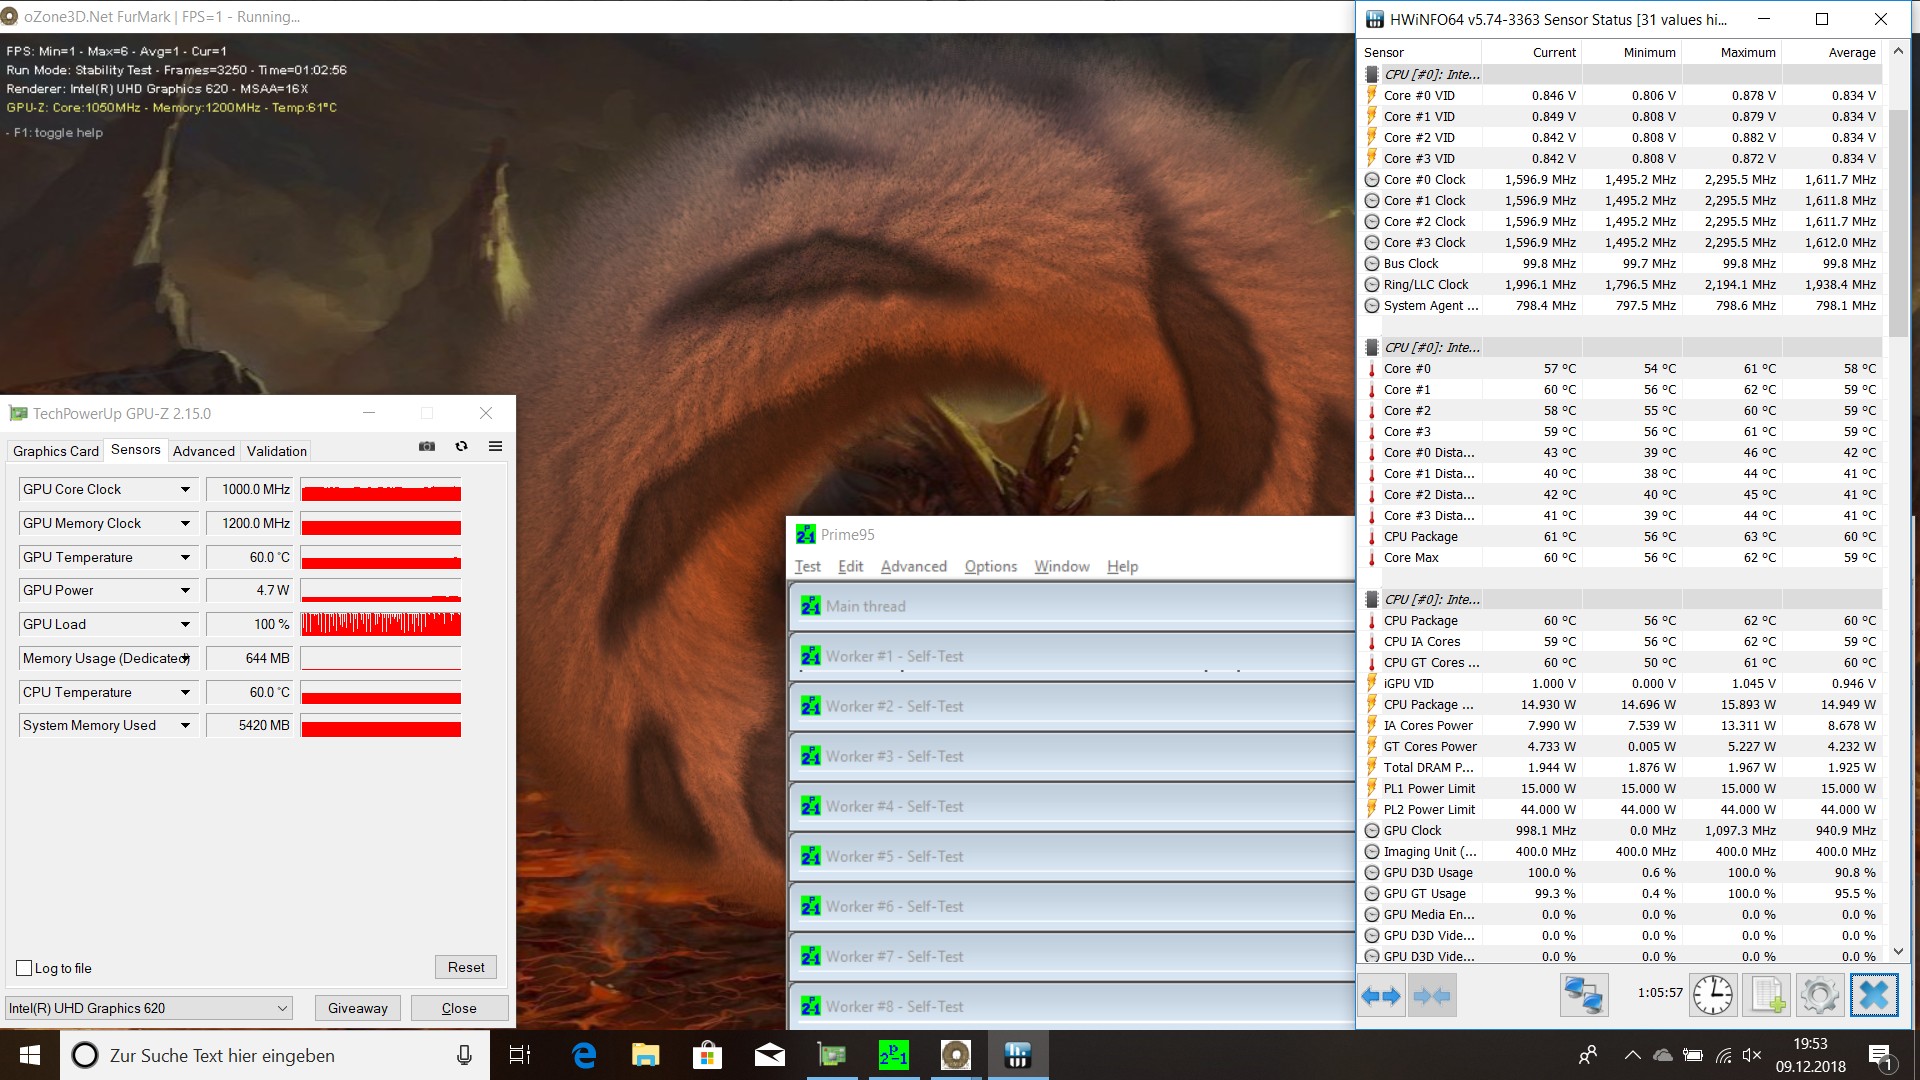Open GPU Core Clock sensor dropdown
The image size is (1920, 1080).
pyautogui.click(x=185, y=490)
